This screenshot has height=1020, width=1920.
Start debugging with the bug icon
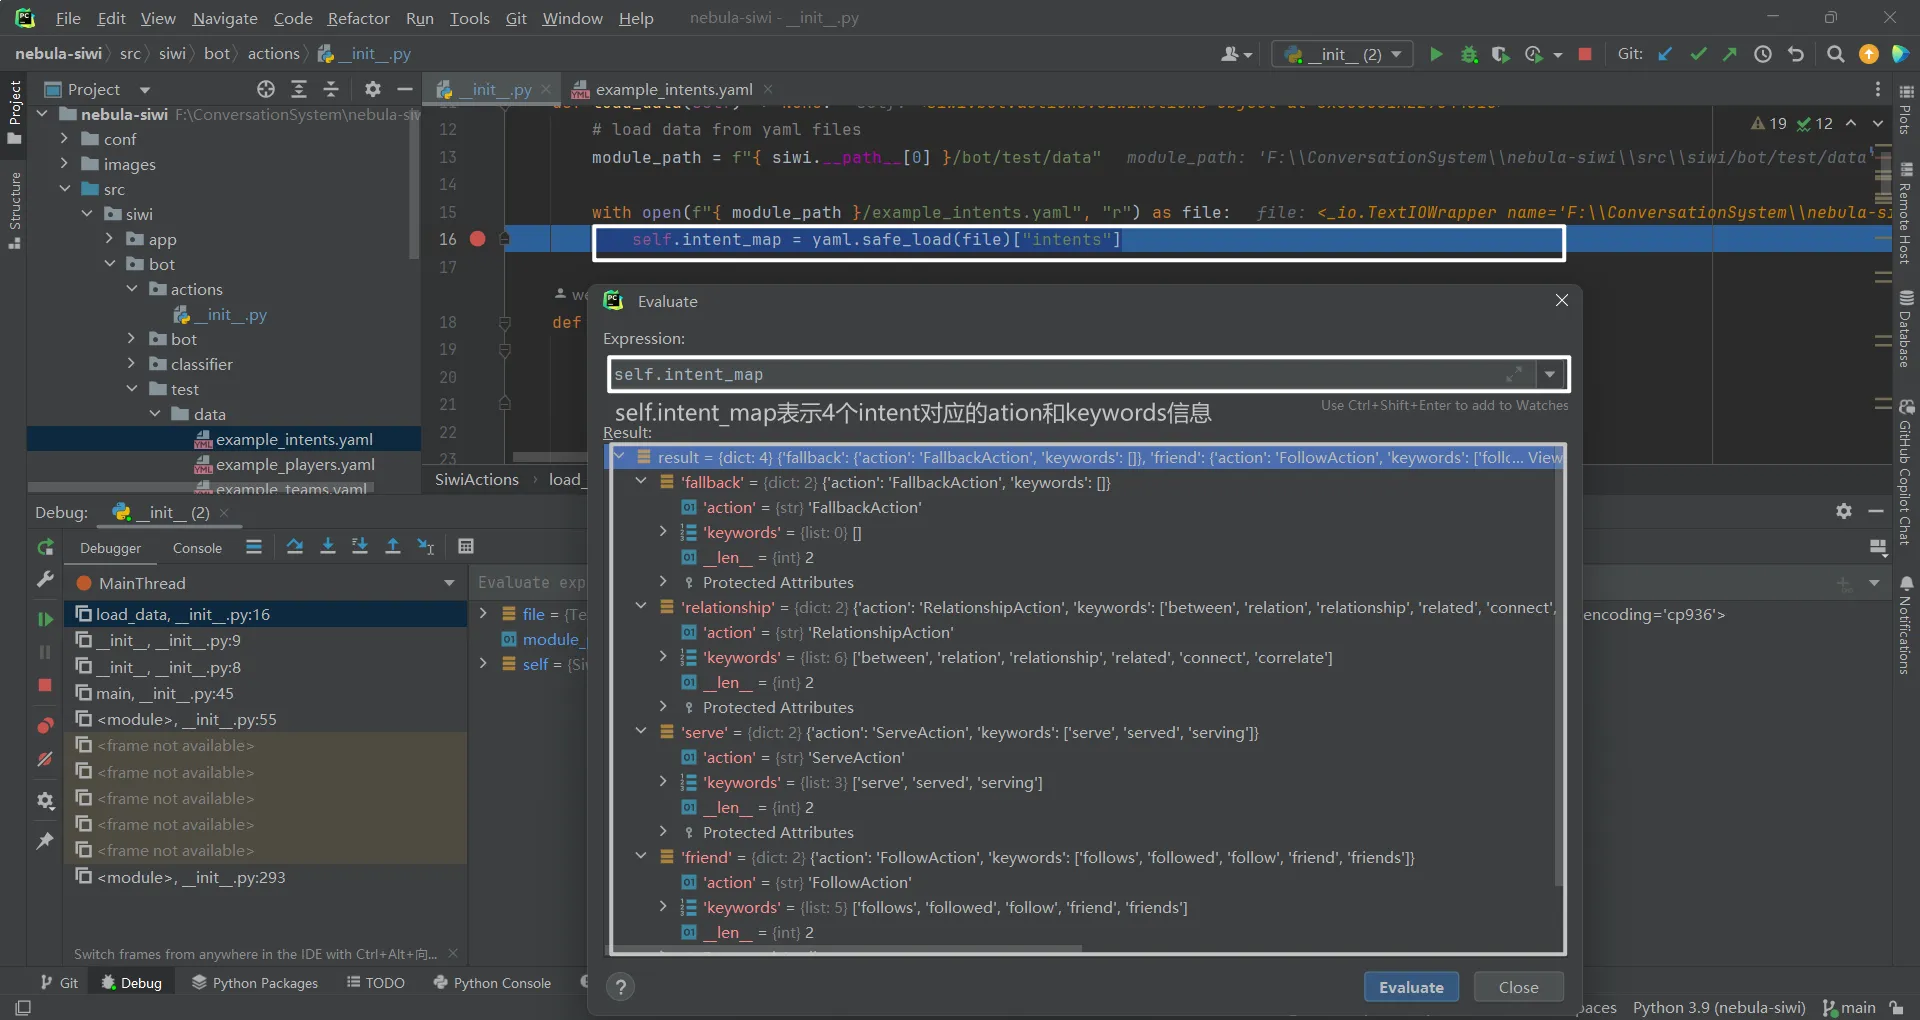pos(1469,54)
